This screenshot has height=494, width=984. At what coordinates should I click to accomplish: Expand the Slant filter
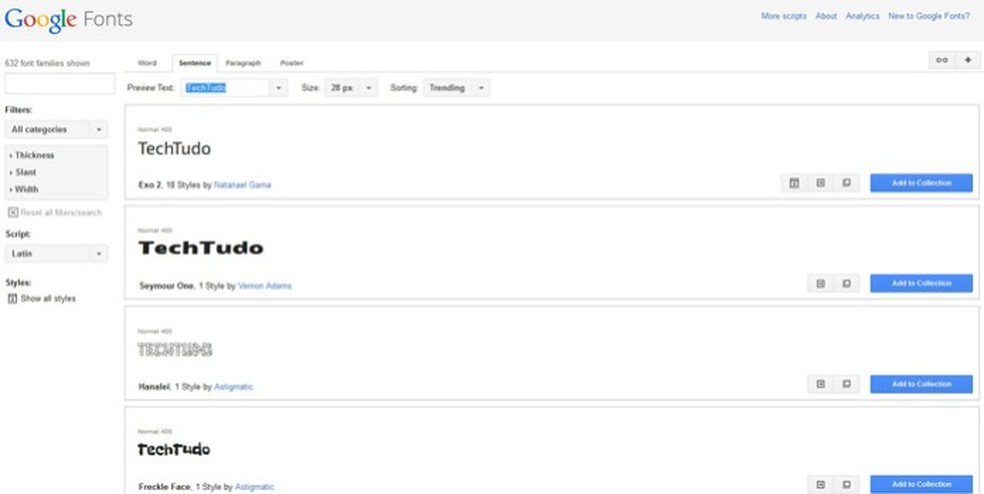coord(23,172)
